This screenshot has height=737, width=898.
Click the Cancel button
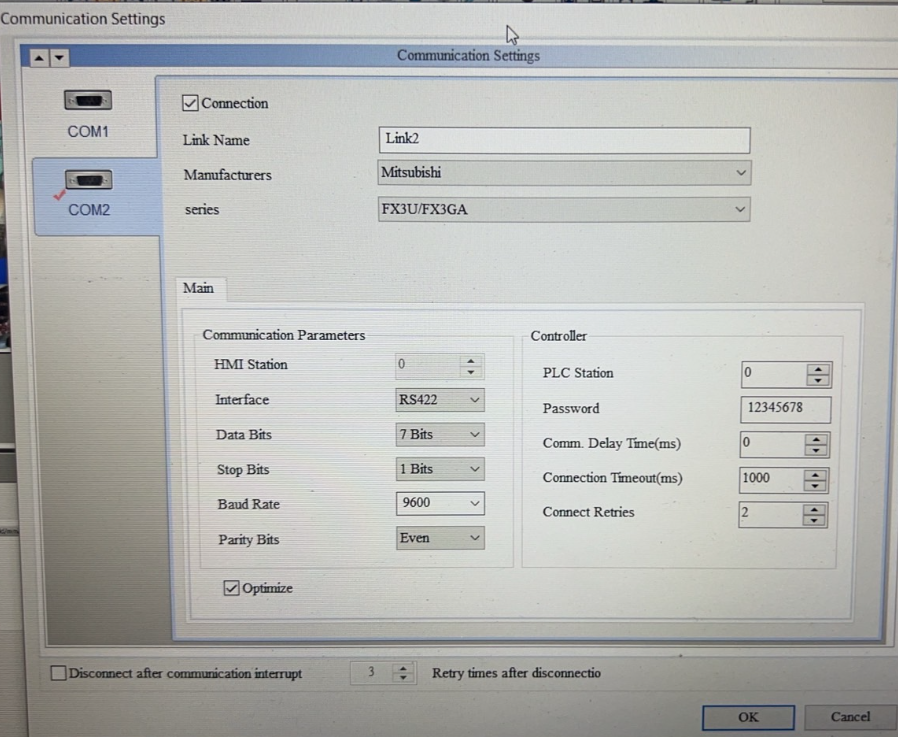[x=850, y=716]
